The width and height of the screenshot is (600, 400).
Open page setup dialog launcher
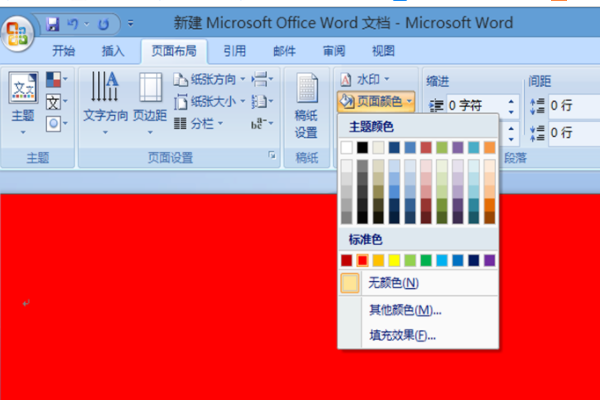point(272,155)
